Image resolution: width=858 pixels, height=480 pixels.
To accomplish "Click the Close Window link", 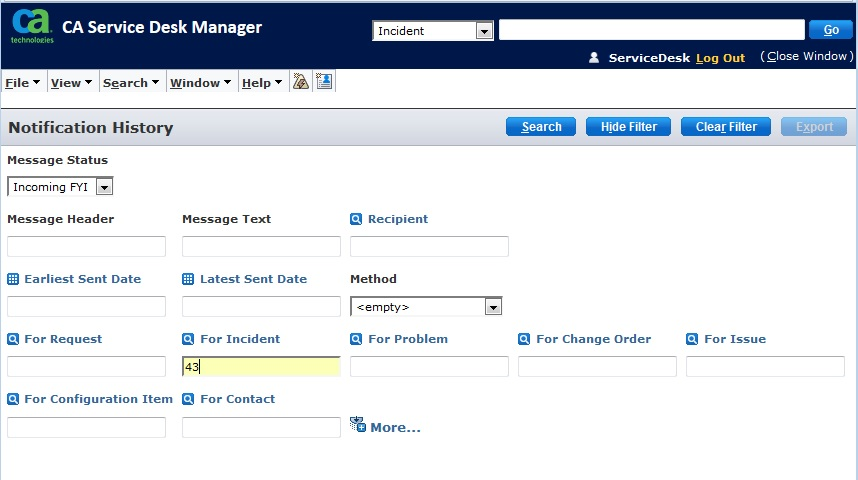I will tap(807, 56).
